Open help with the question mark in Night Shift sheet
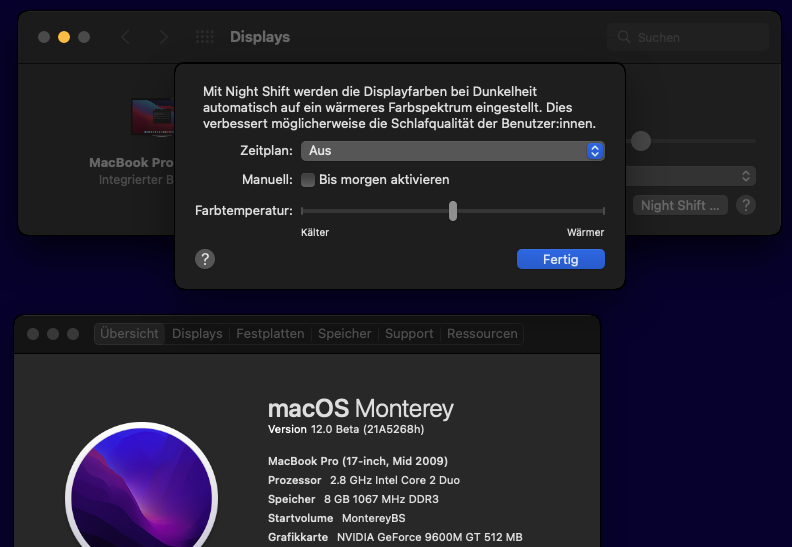 205,259
